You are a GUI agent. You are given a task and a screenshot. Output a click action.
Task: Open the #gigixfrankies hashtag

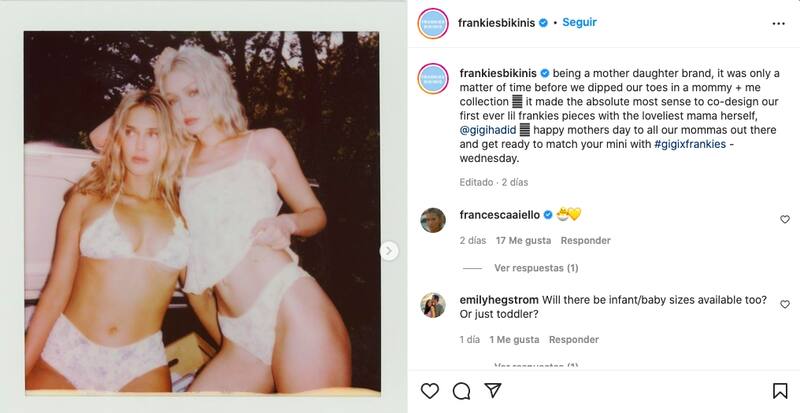click(691, 144)
